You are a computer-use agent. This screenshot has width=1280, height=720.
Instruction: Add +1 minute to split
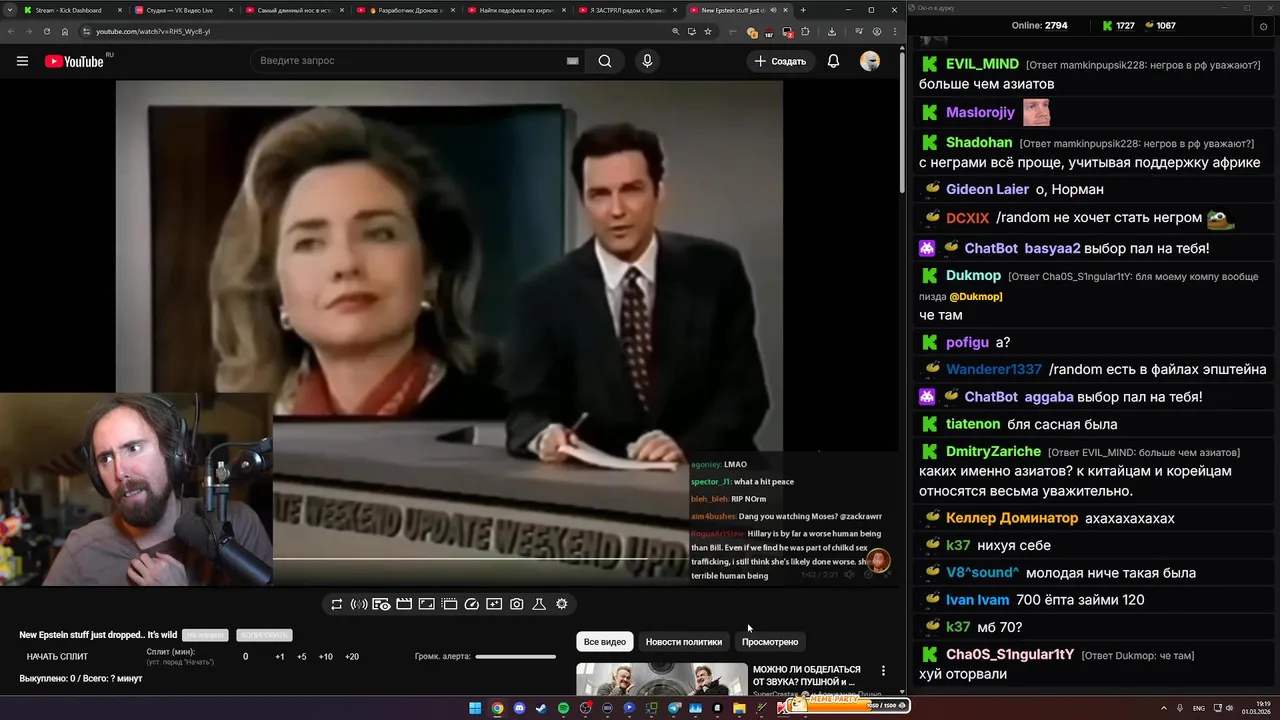pos(280,657)
